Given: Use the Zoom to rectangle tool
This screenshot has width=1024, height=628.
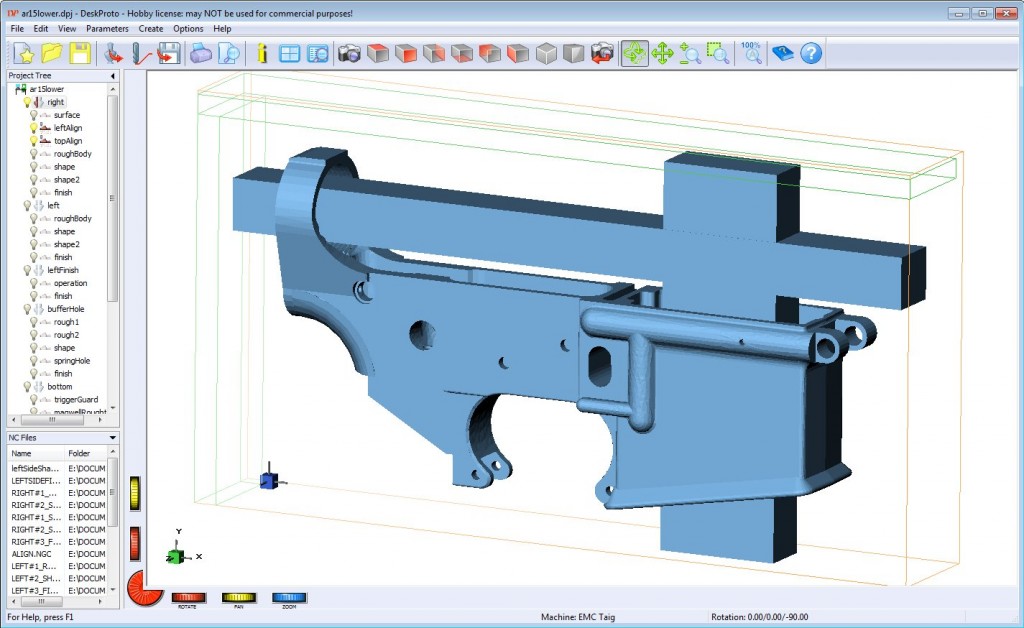Looking at the screenshot, I should point(716,53).
